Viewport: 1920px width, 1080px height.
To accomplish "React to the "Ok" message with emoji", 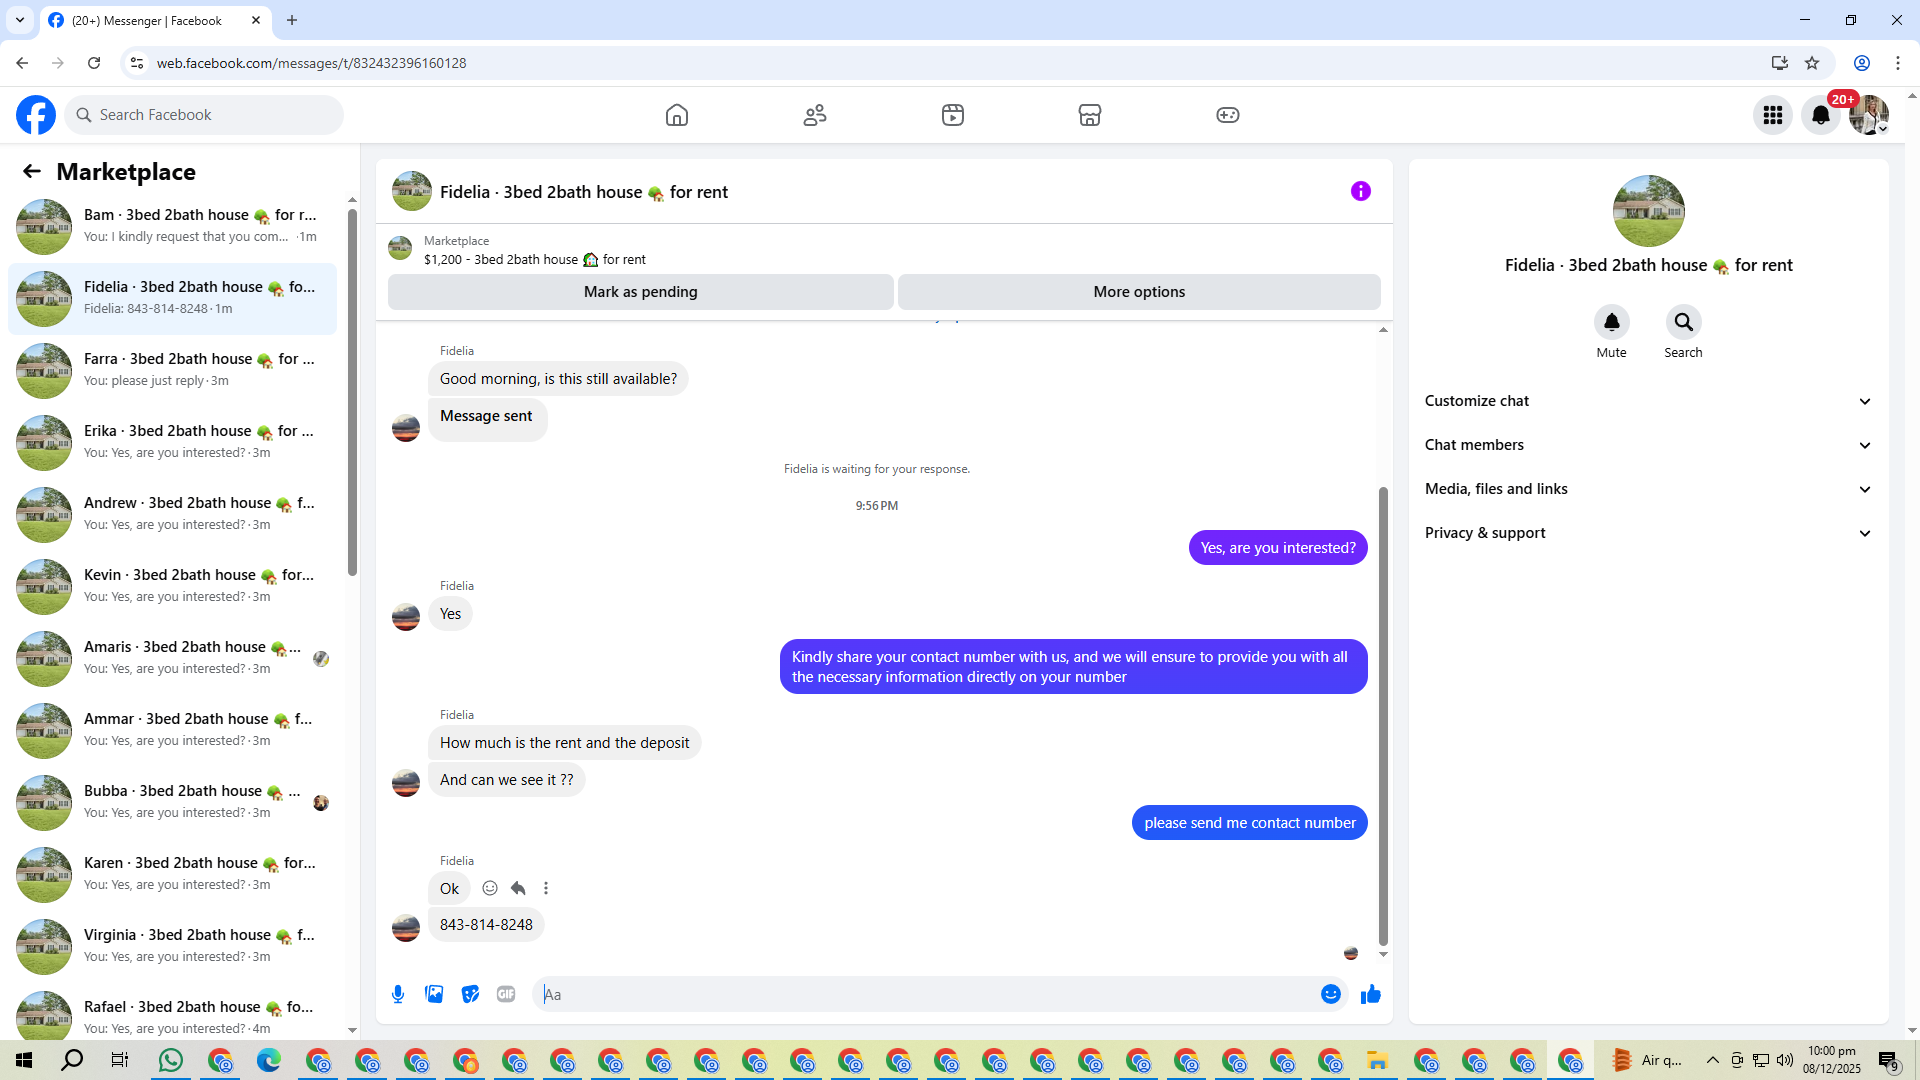I will click(490, 888).
